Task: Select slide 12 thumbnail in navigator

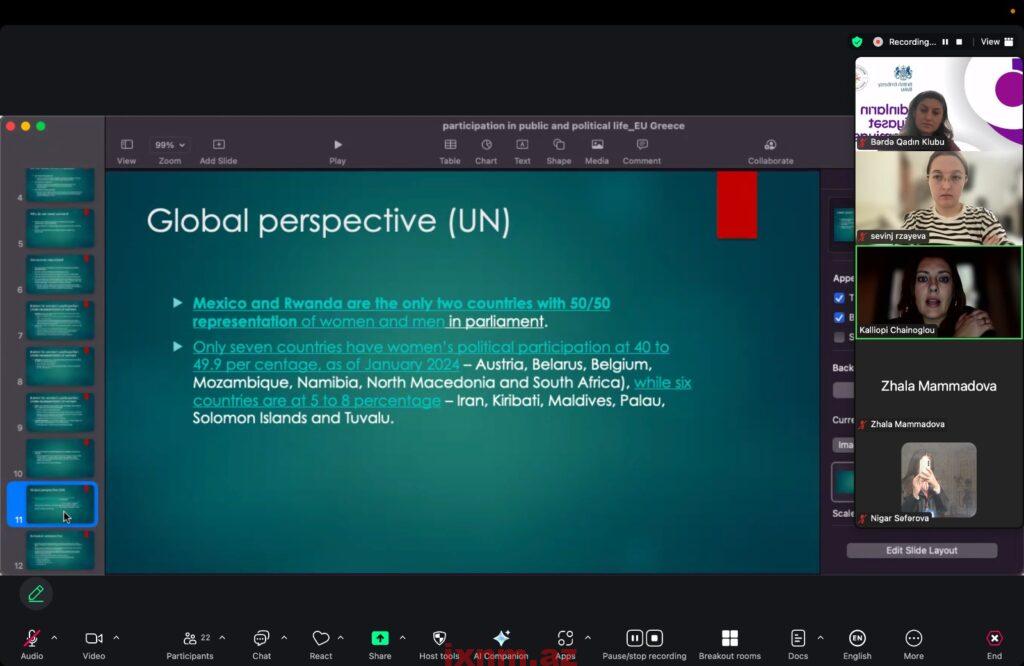Action: [60, 551]
